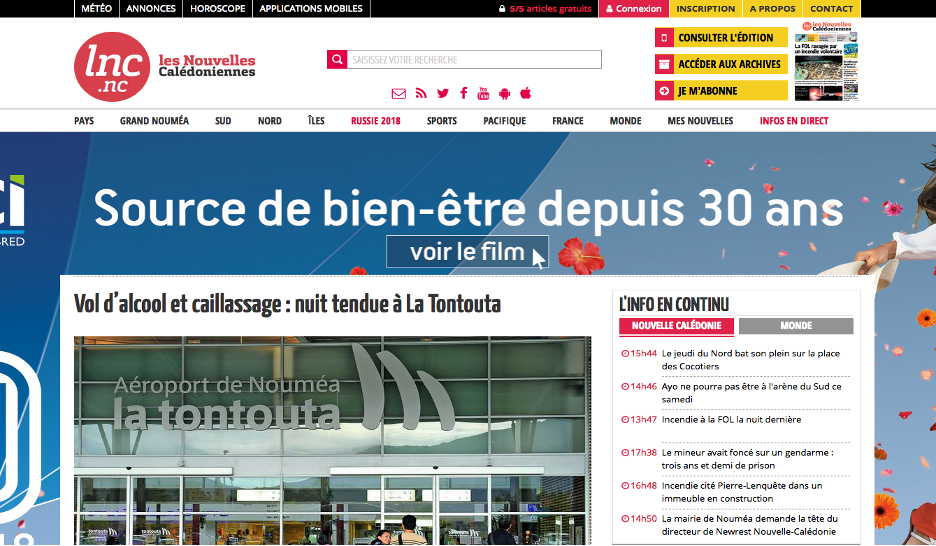
Task: Go to the Îles section
Action: tap(316, 121)
